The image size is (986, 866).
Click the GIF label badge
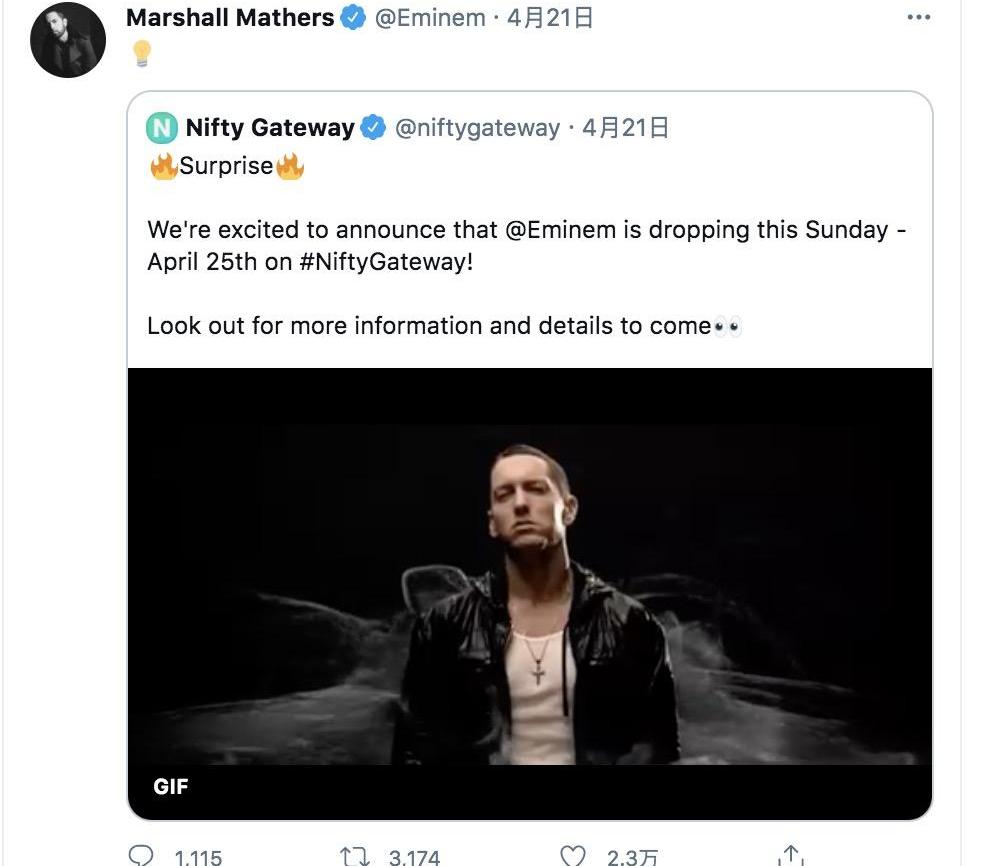point(171,787)
